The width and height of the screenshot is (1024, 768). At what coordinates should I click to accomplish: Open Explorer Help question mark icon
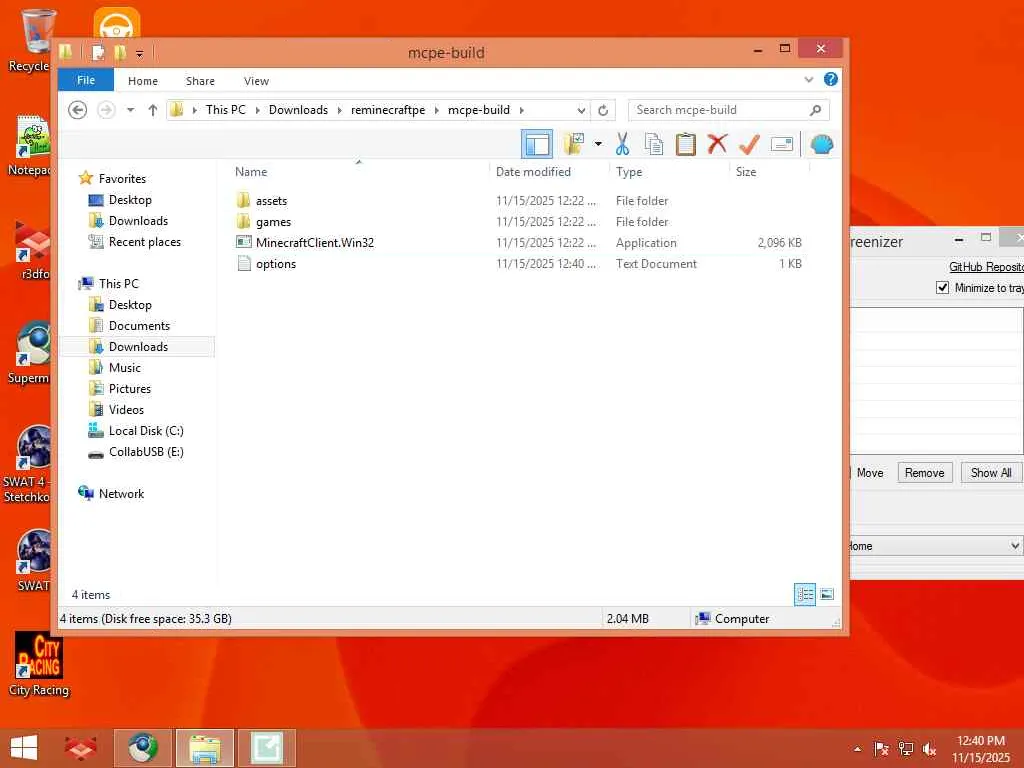click(x=831, y=80)
